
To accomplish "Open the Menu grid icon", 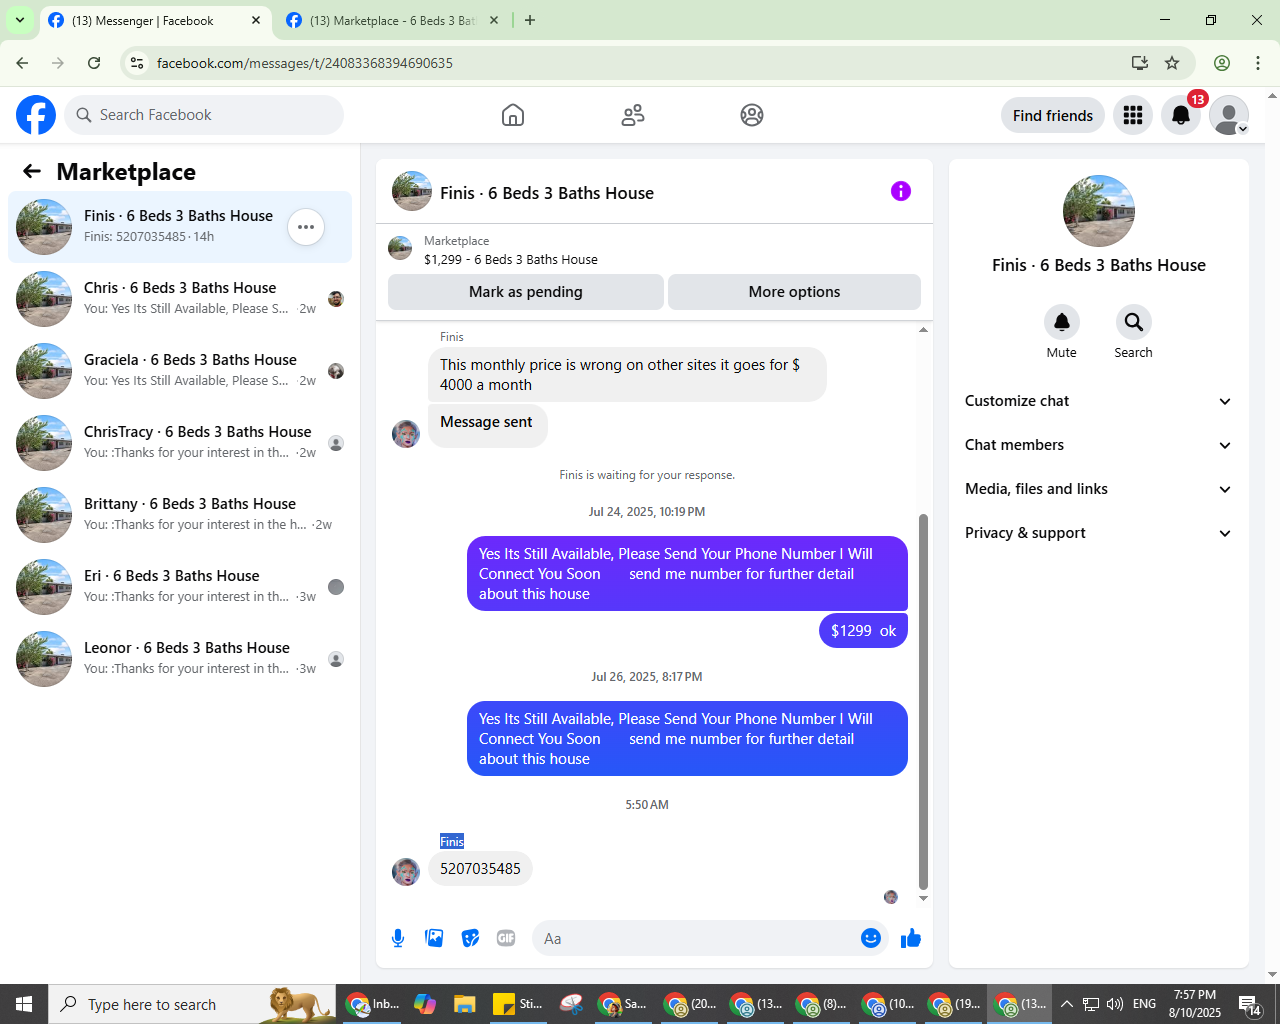I will 1133,115.
